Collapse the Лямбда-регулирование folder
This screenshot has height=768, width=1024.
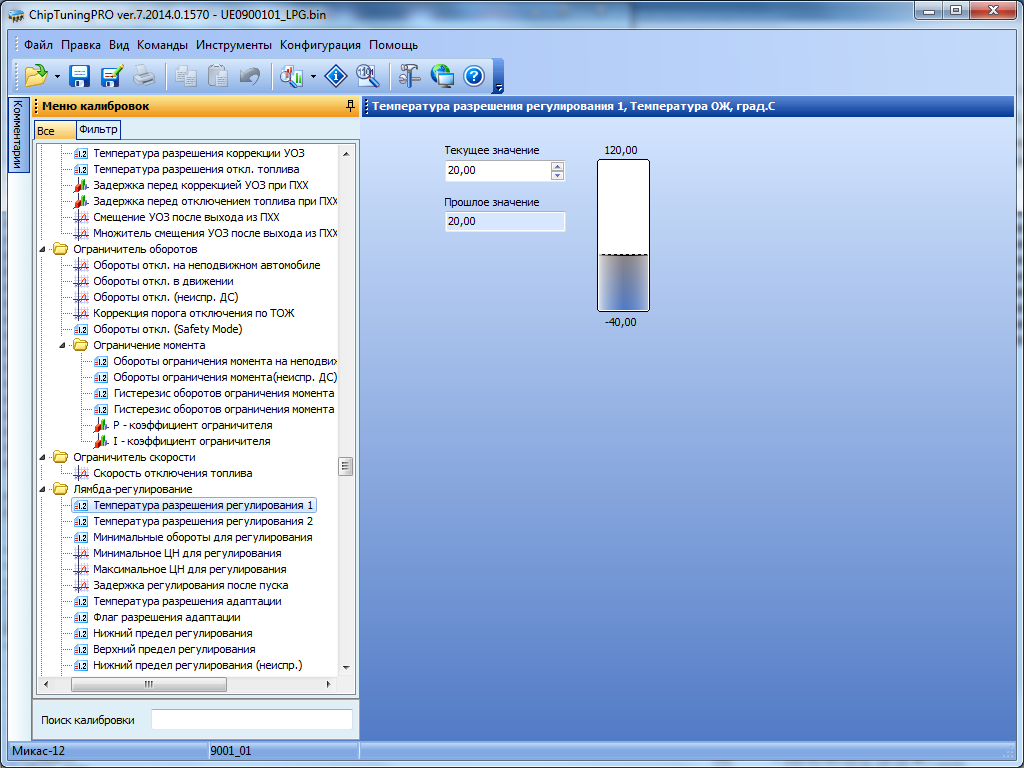click(43, 489)
